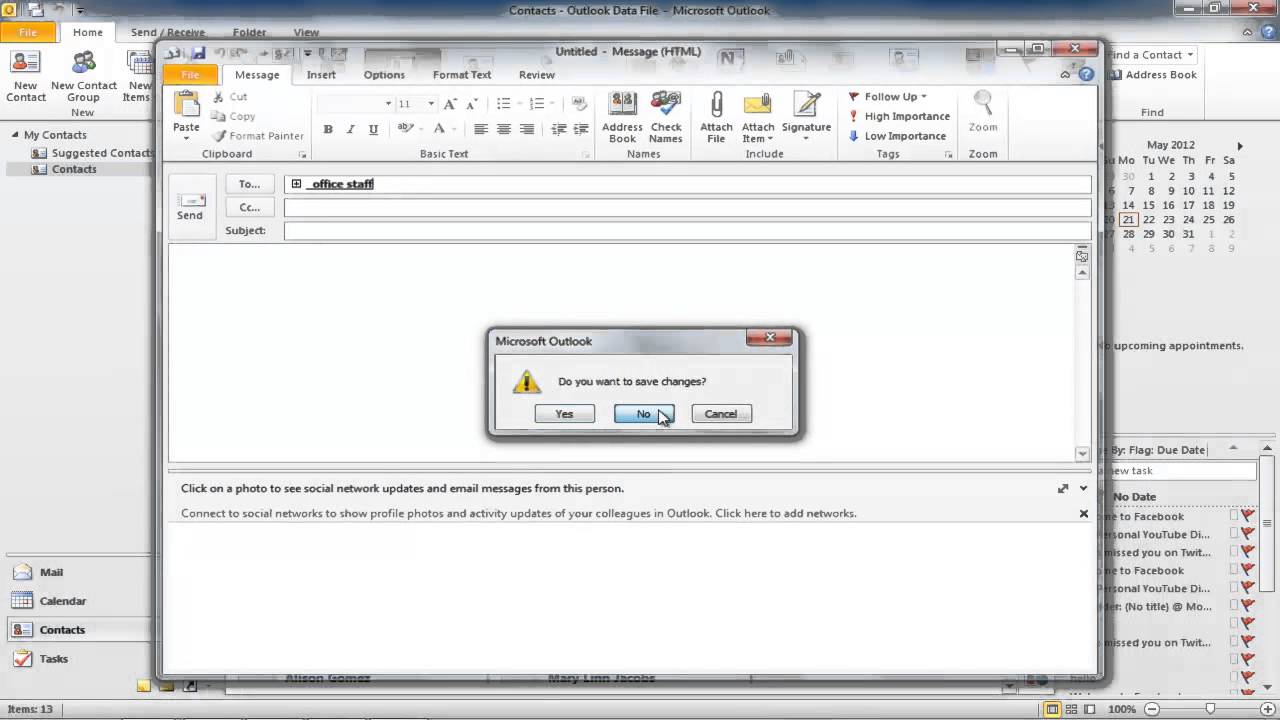Click No in the save changes dialog
The image size is (1280, 720).
(643, 414)
